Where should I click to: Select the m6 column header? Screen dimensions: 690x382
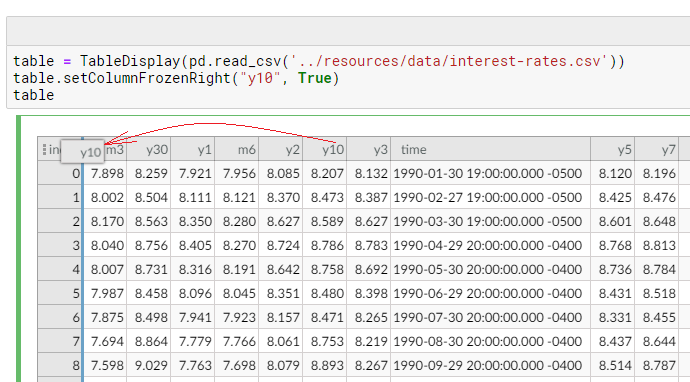click(237, 150)
